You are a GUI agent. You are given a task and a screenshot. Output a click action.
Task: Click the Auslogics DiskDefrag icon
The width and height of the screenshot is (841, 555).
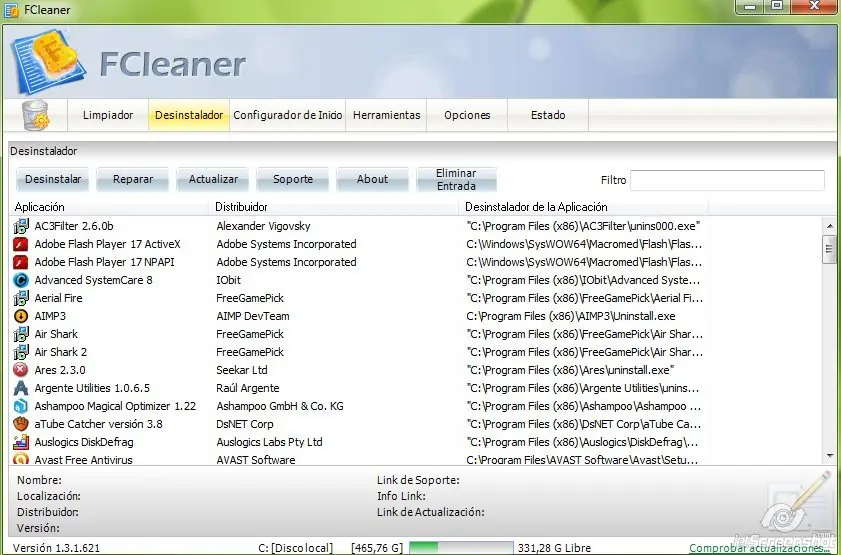point(21,442)
